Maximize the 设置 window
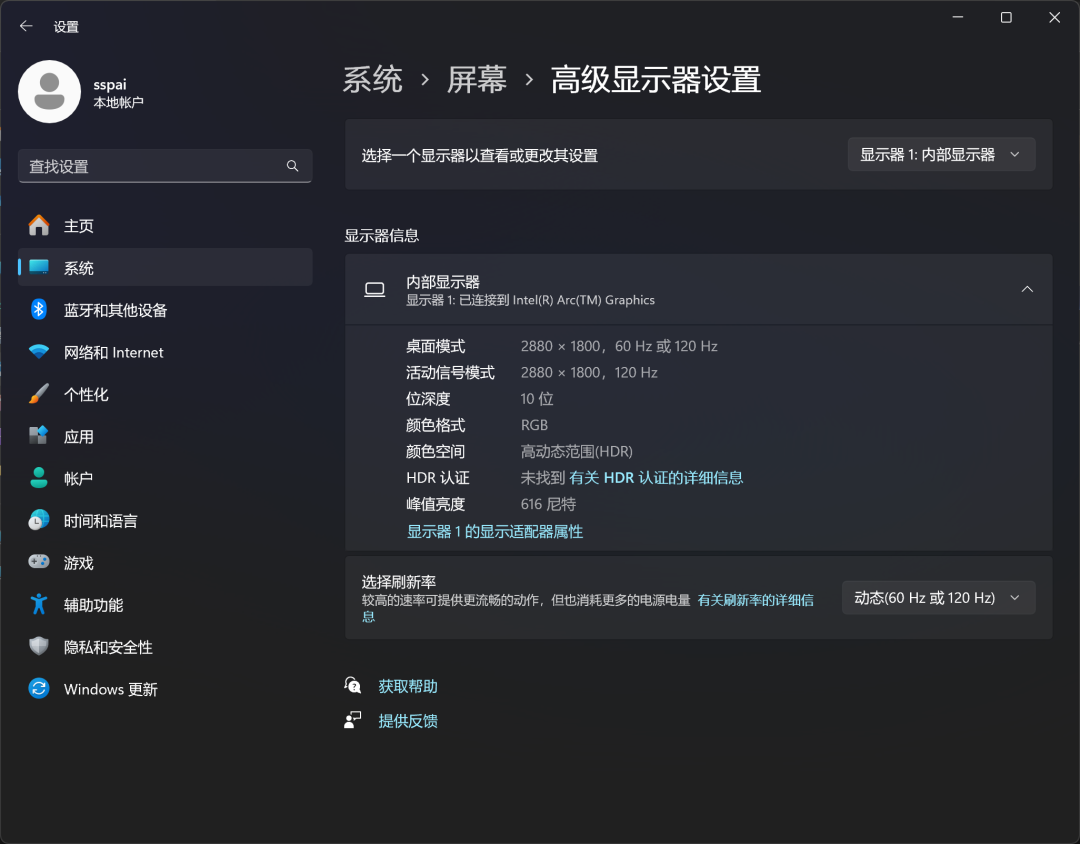The height and width of the screenshot is (844, 1080). [1006, 17]
